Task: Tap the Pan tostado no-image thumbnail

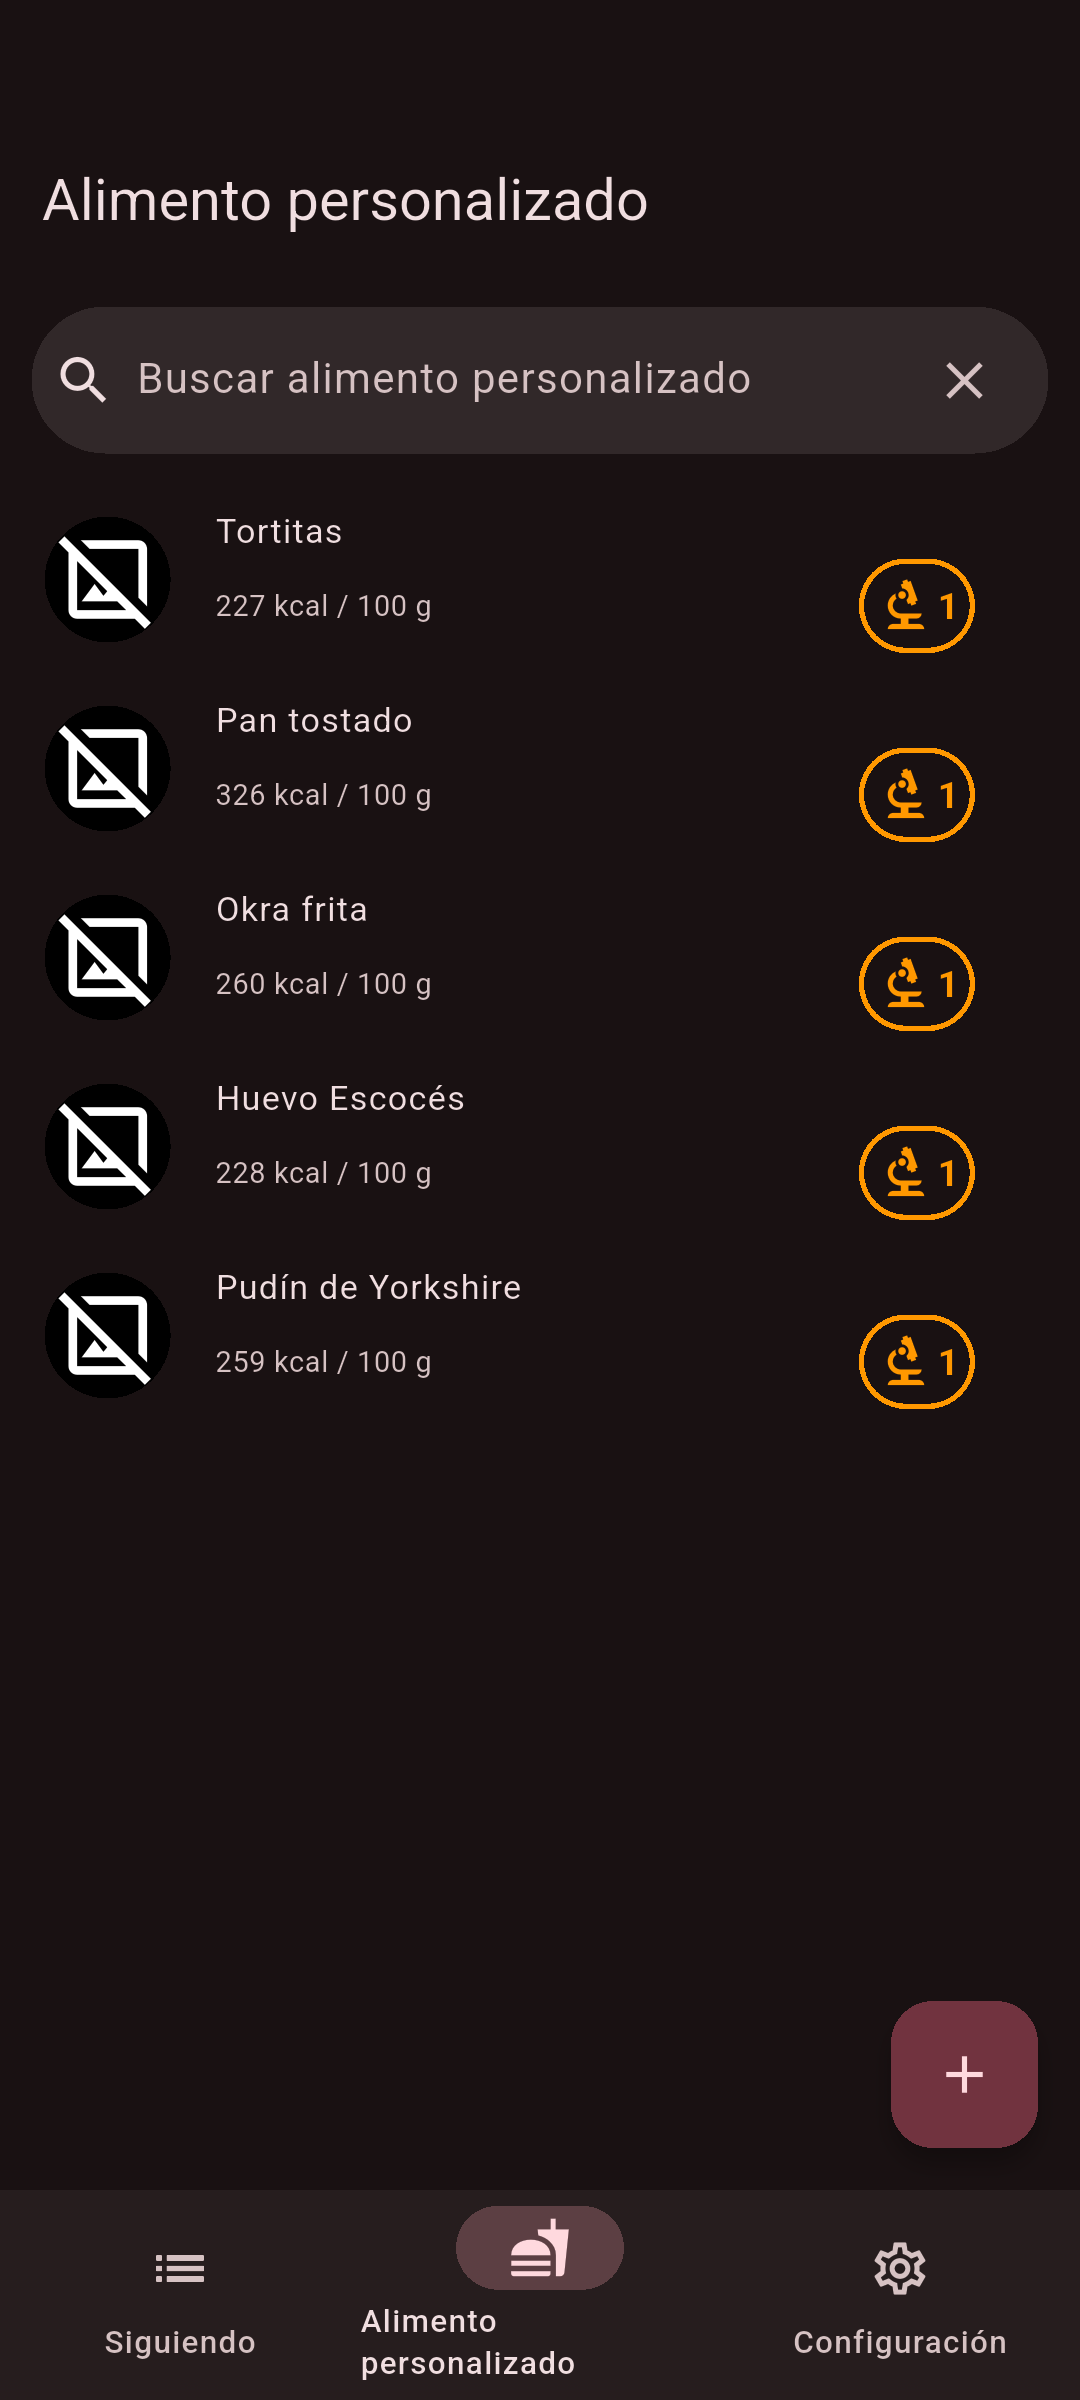Action: 108,769
